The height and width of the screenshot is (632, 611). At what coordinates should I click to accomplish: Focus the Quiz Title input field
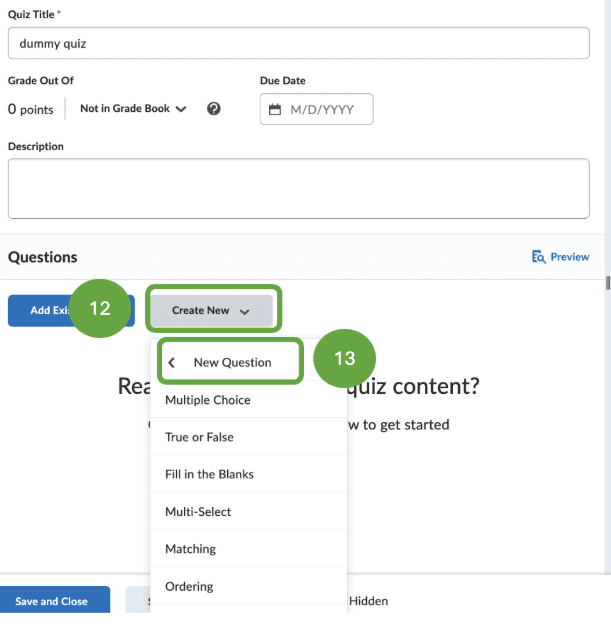point(299,43)
